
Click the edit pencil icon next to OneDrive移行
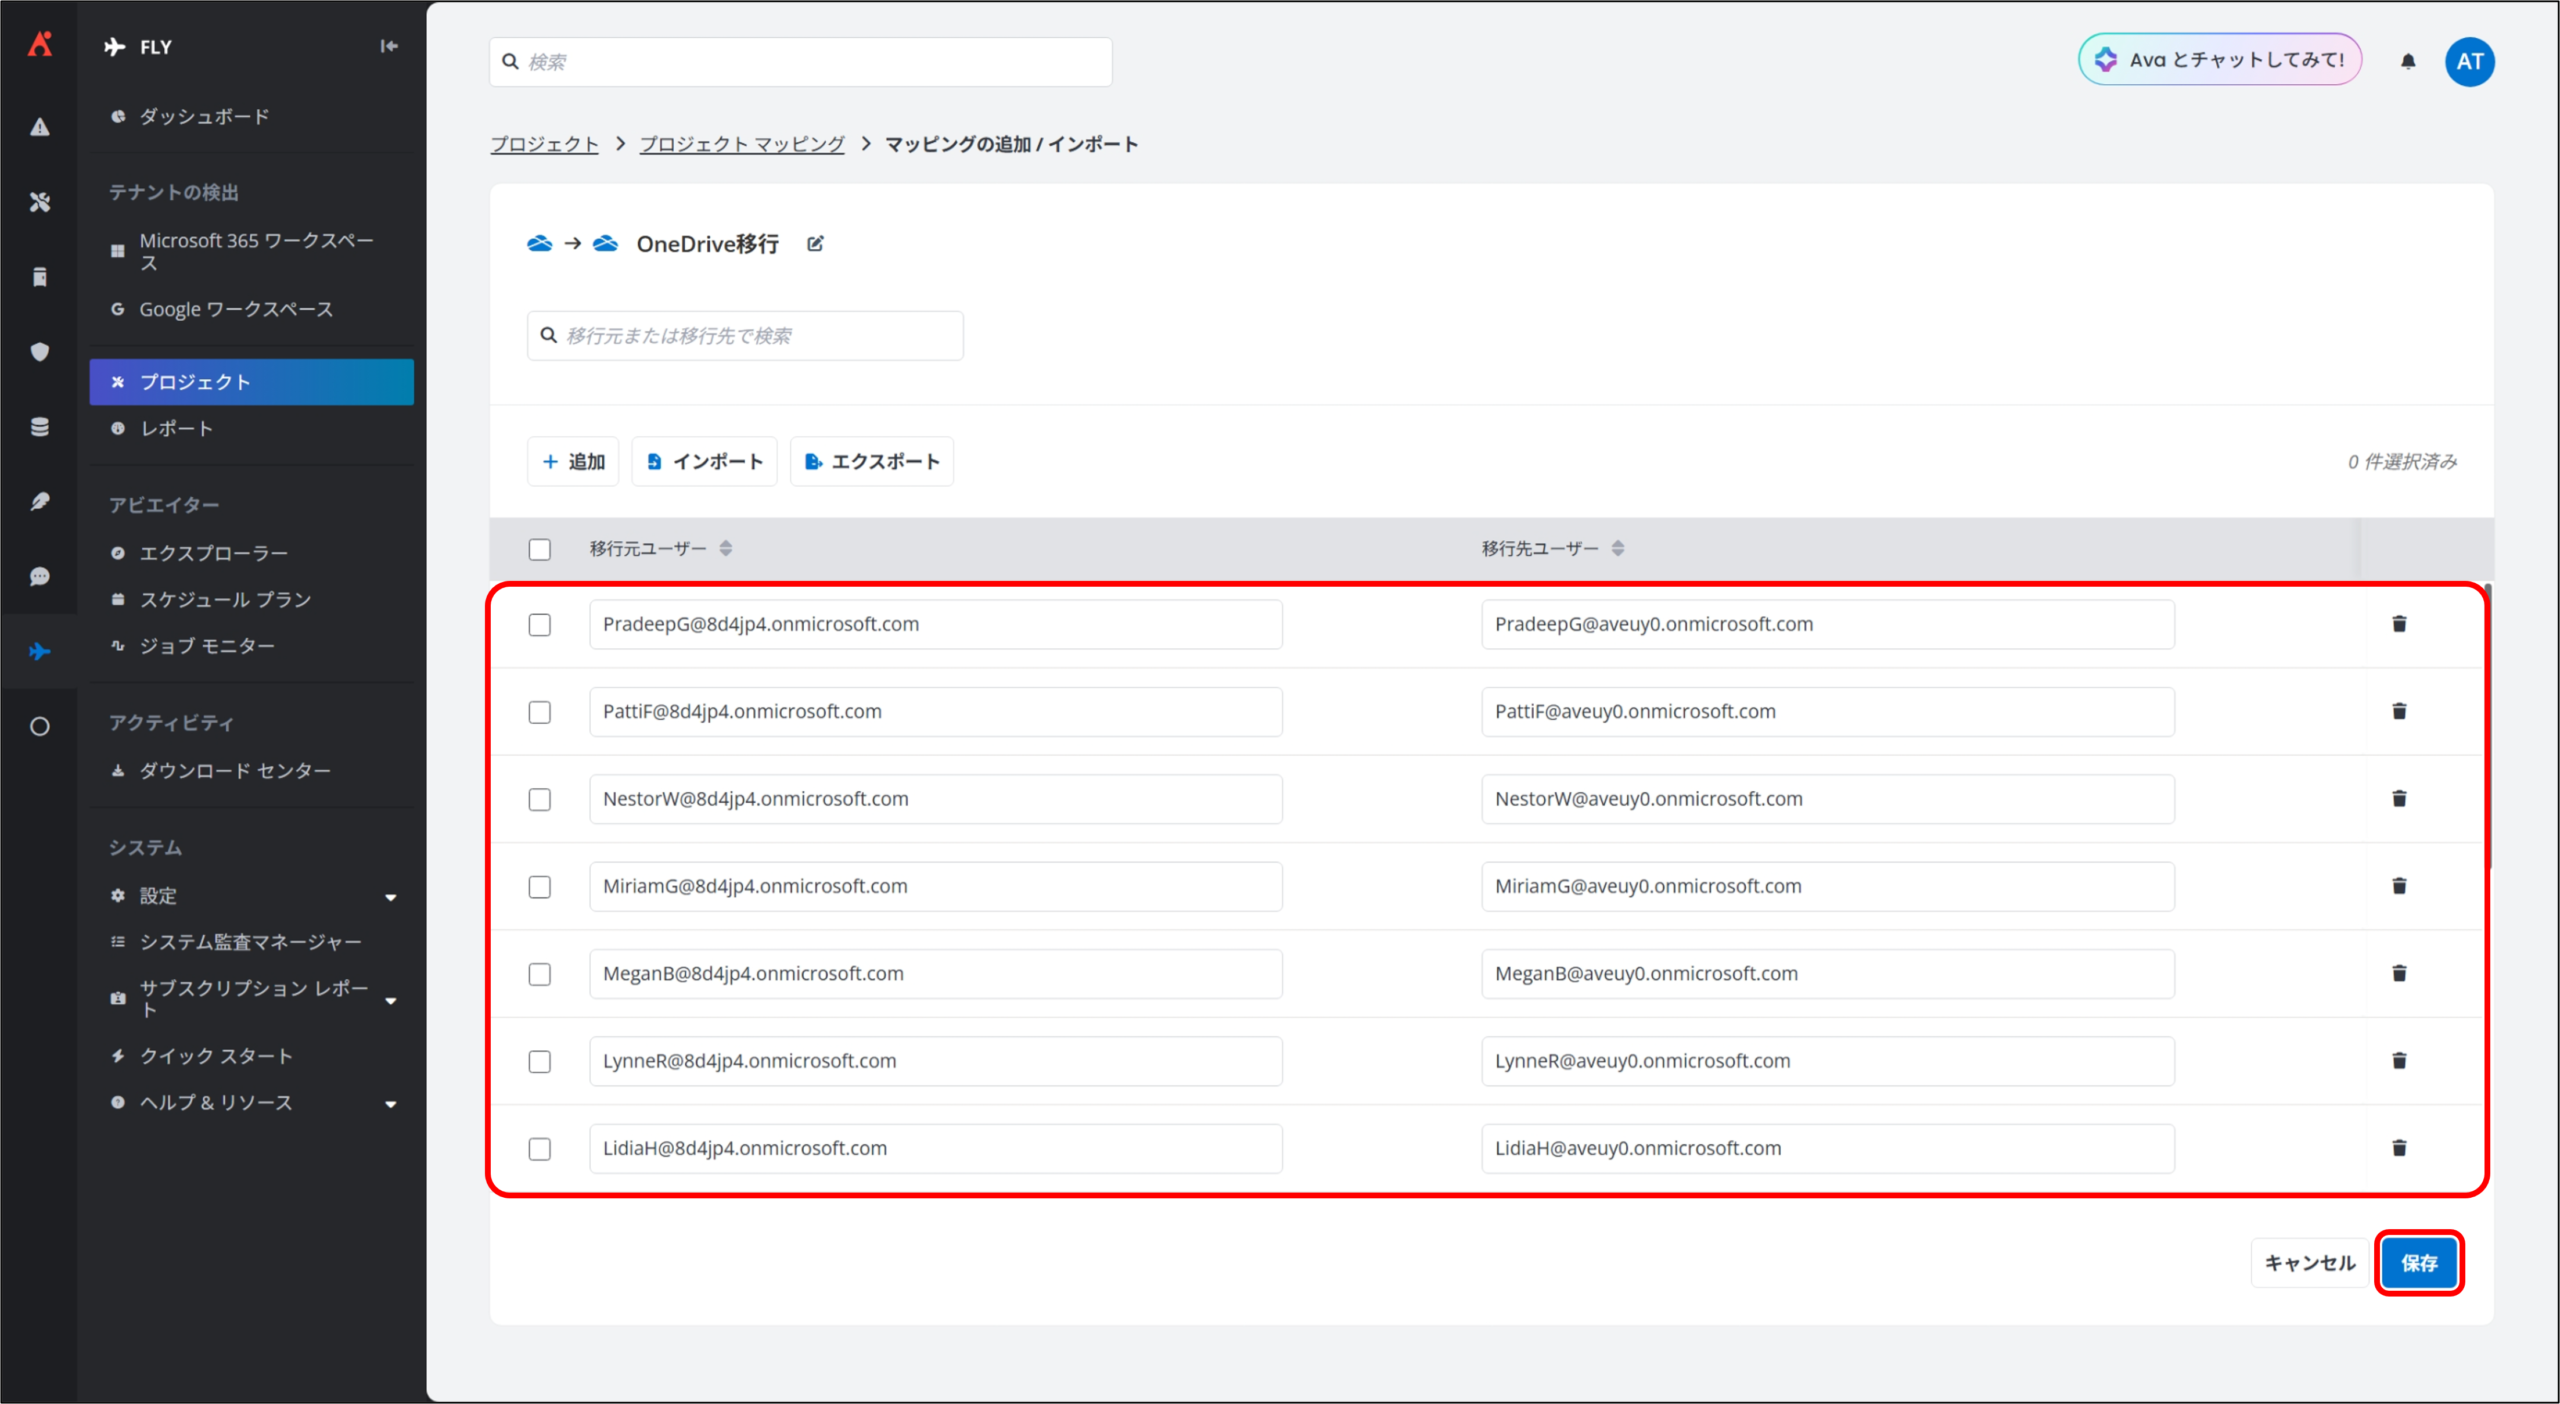[815, 244]
